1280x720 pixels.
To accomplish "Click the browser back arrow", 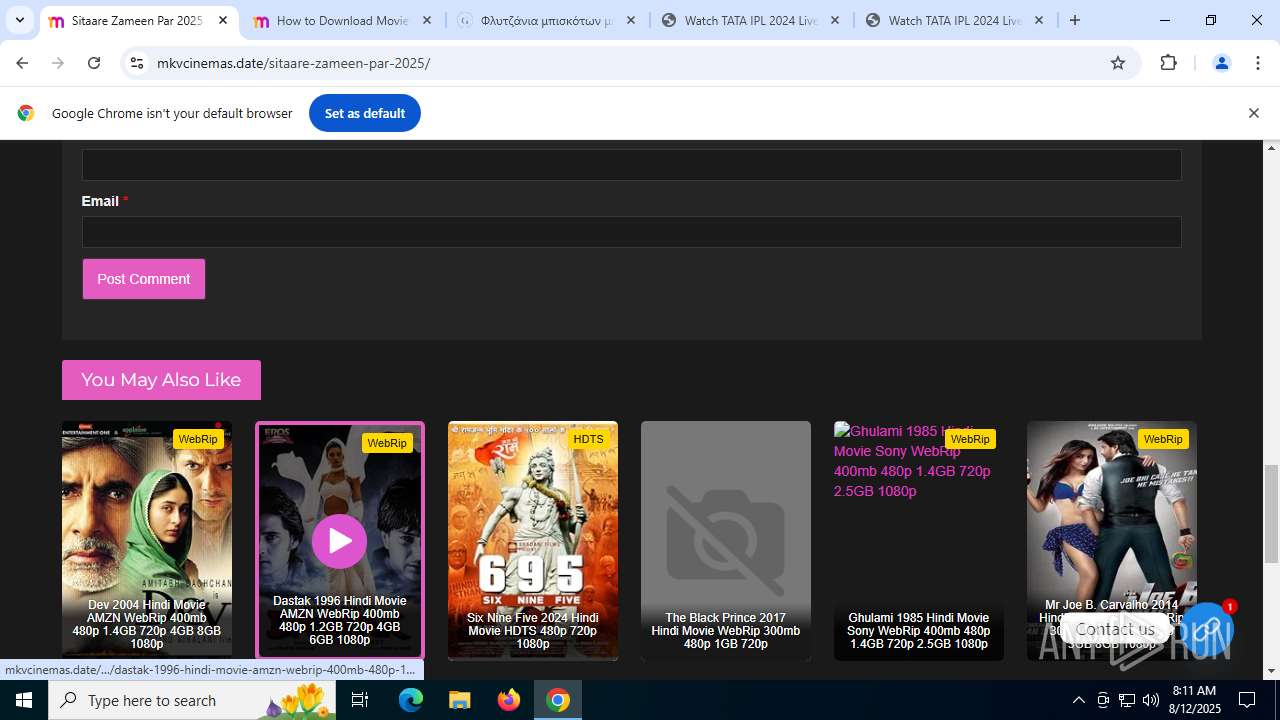I will (22, 63).
